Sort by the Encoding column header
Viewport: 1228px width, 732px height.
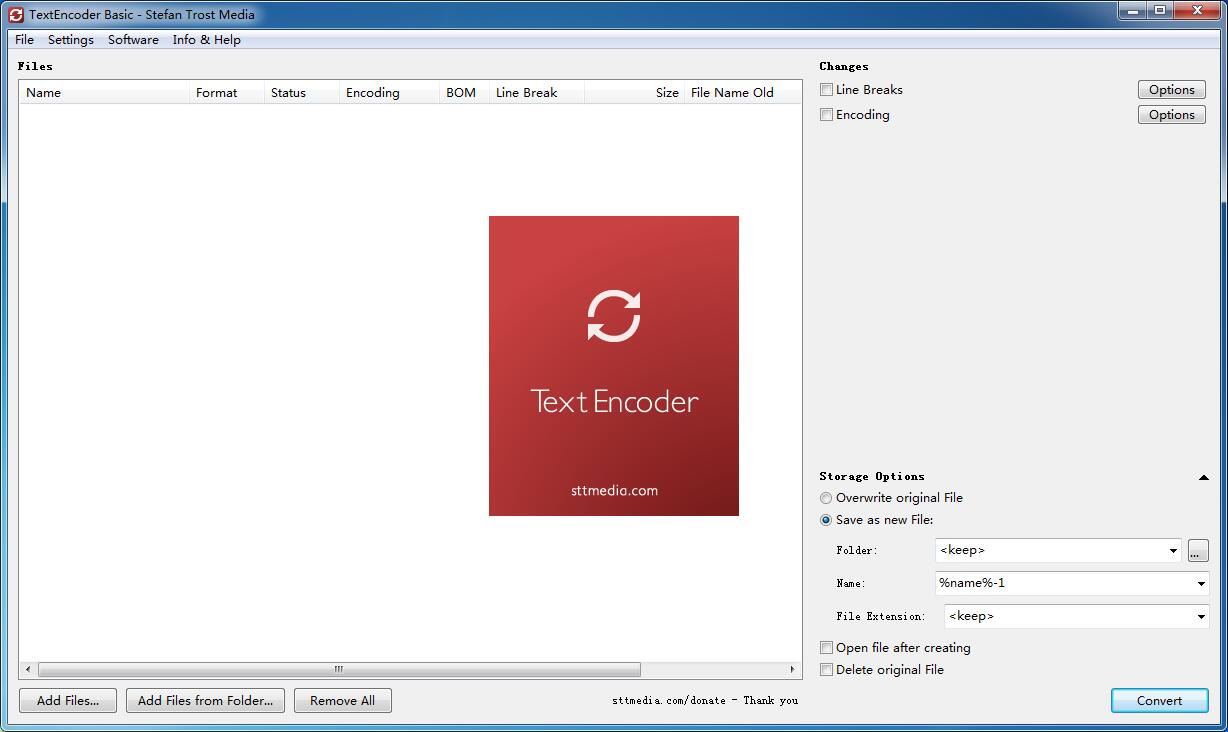point(390,93)
